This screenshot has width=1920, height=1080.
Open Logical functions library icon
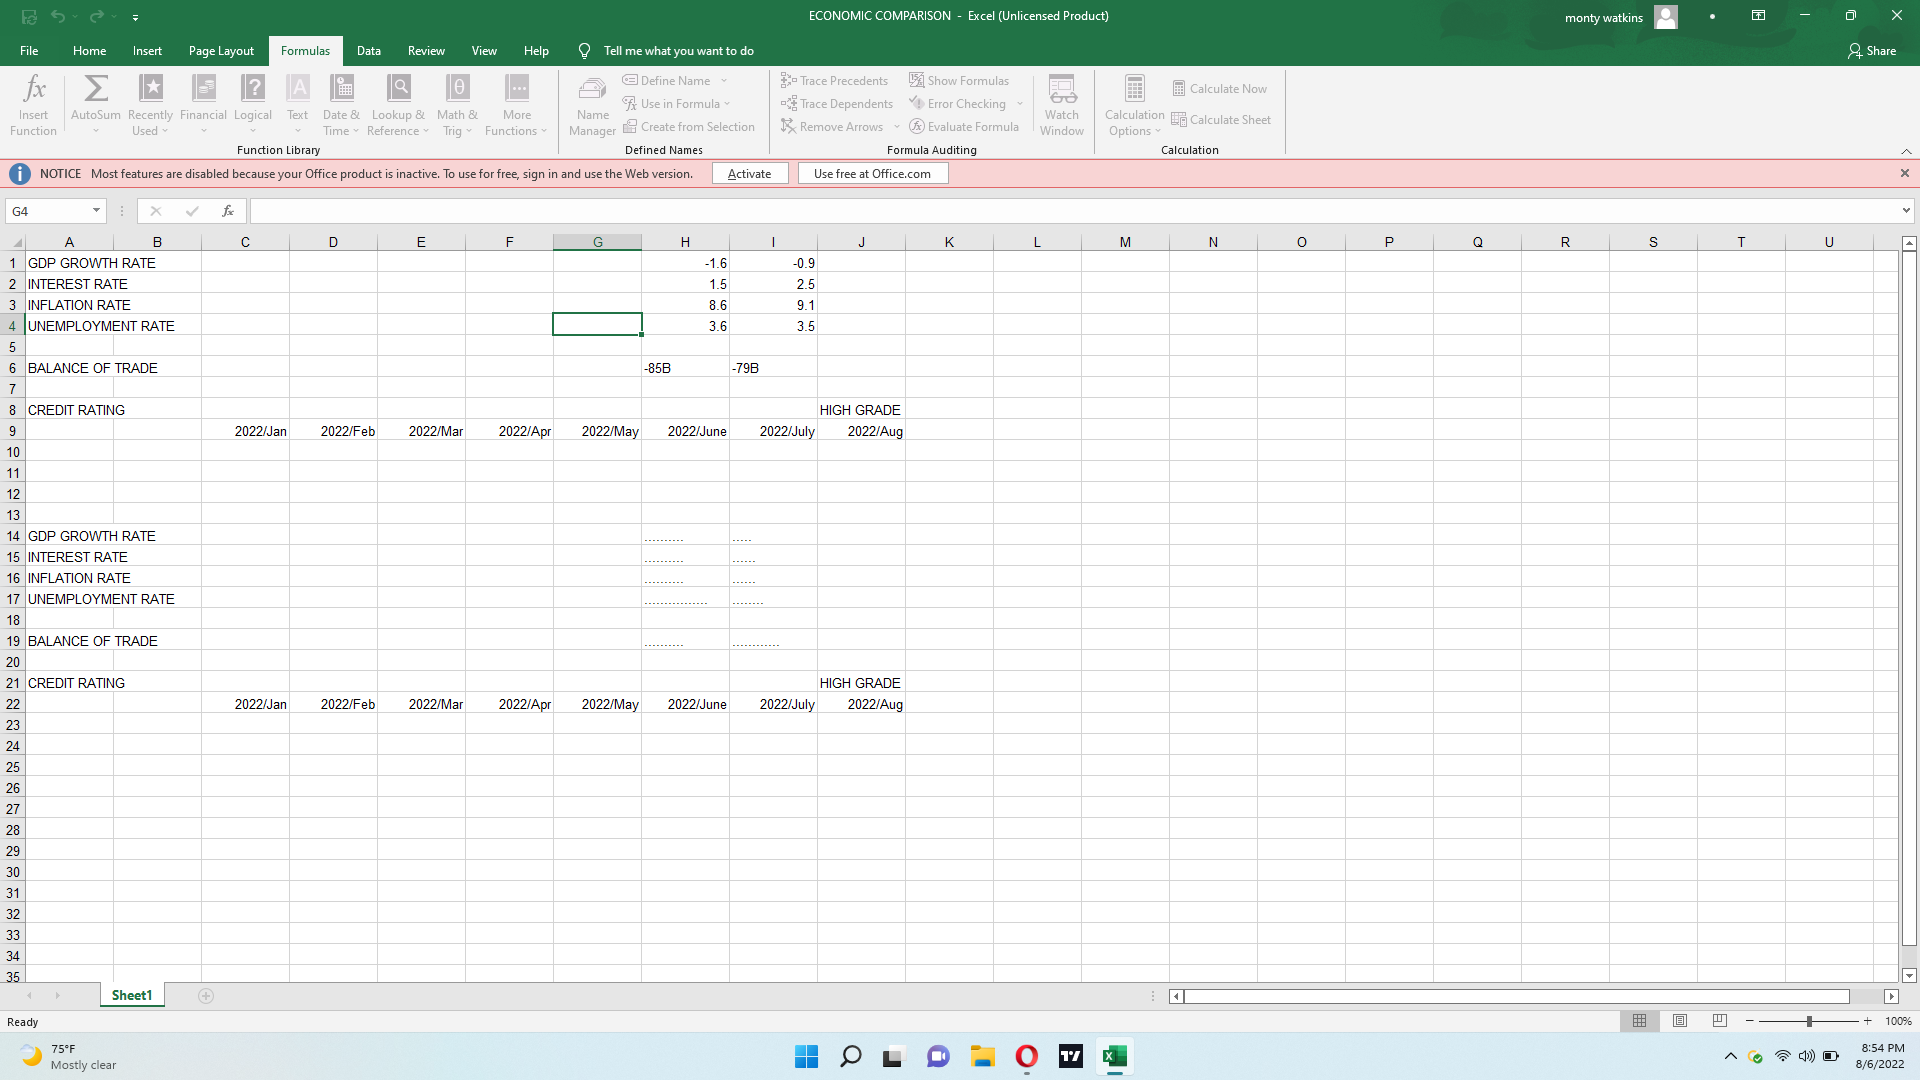coord(253,90)
